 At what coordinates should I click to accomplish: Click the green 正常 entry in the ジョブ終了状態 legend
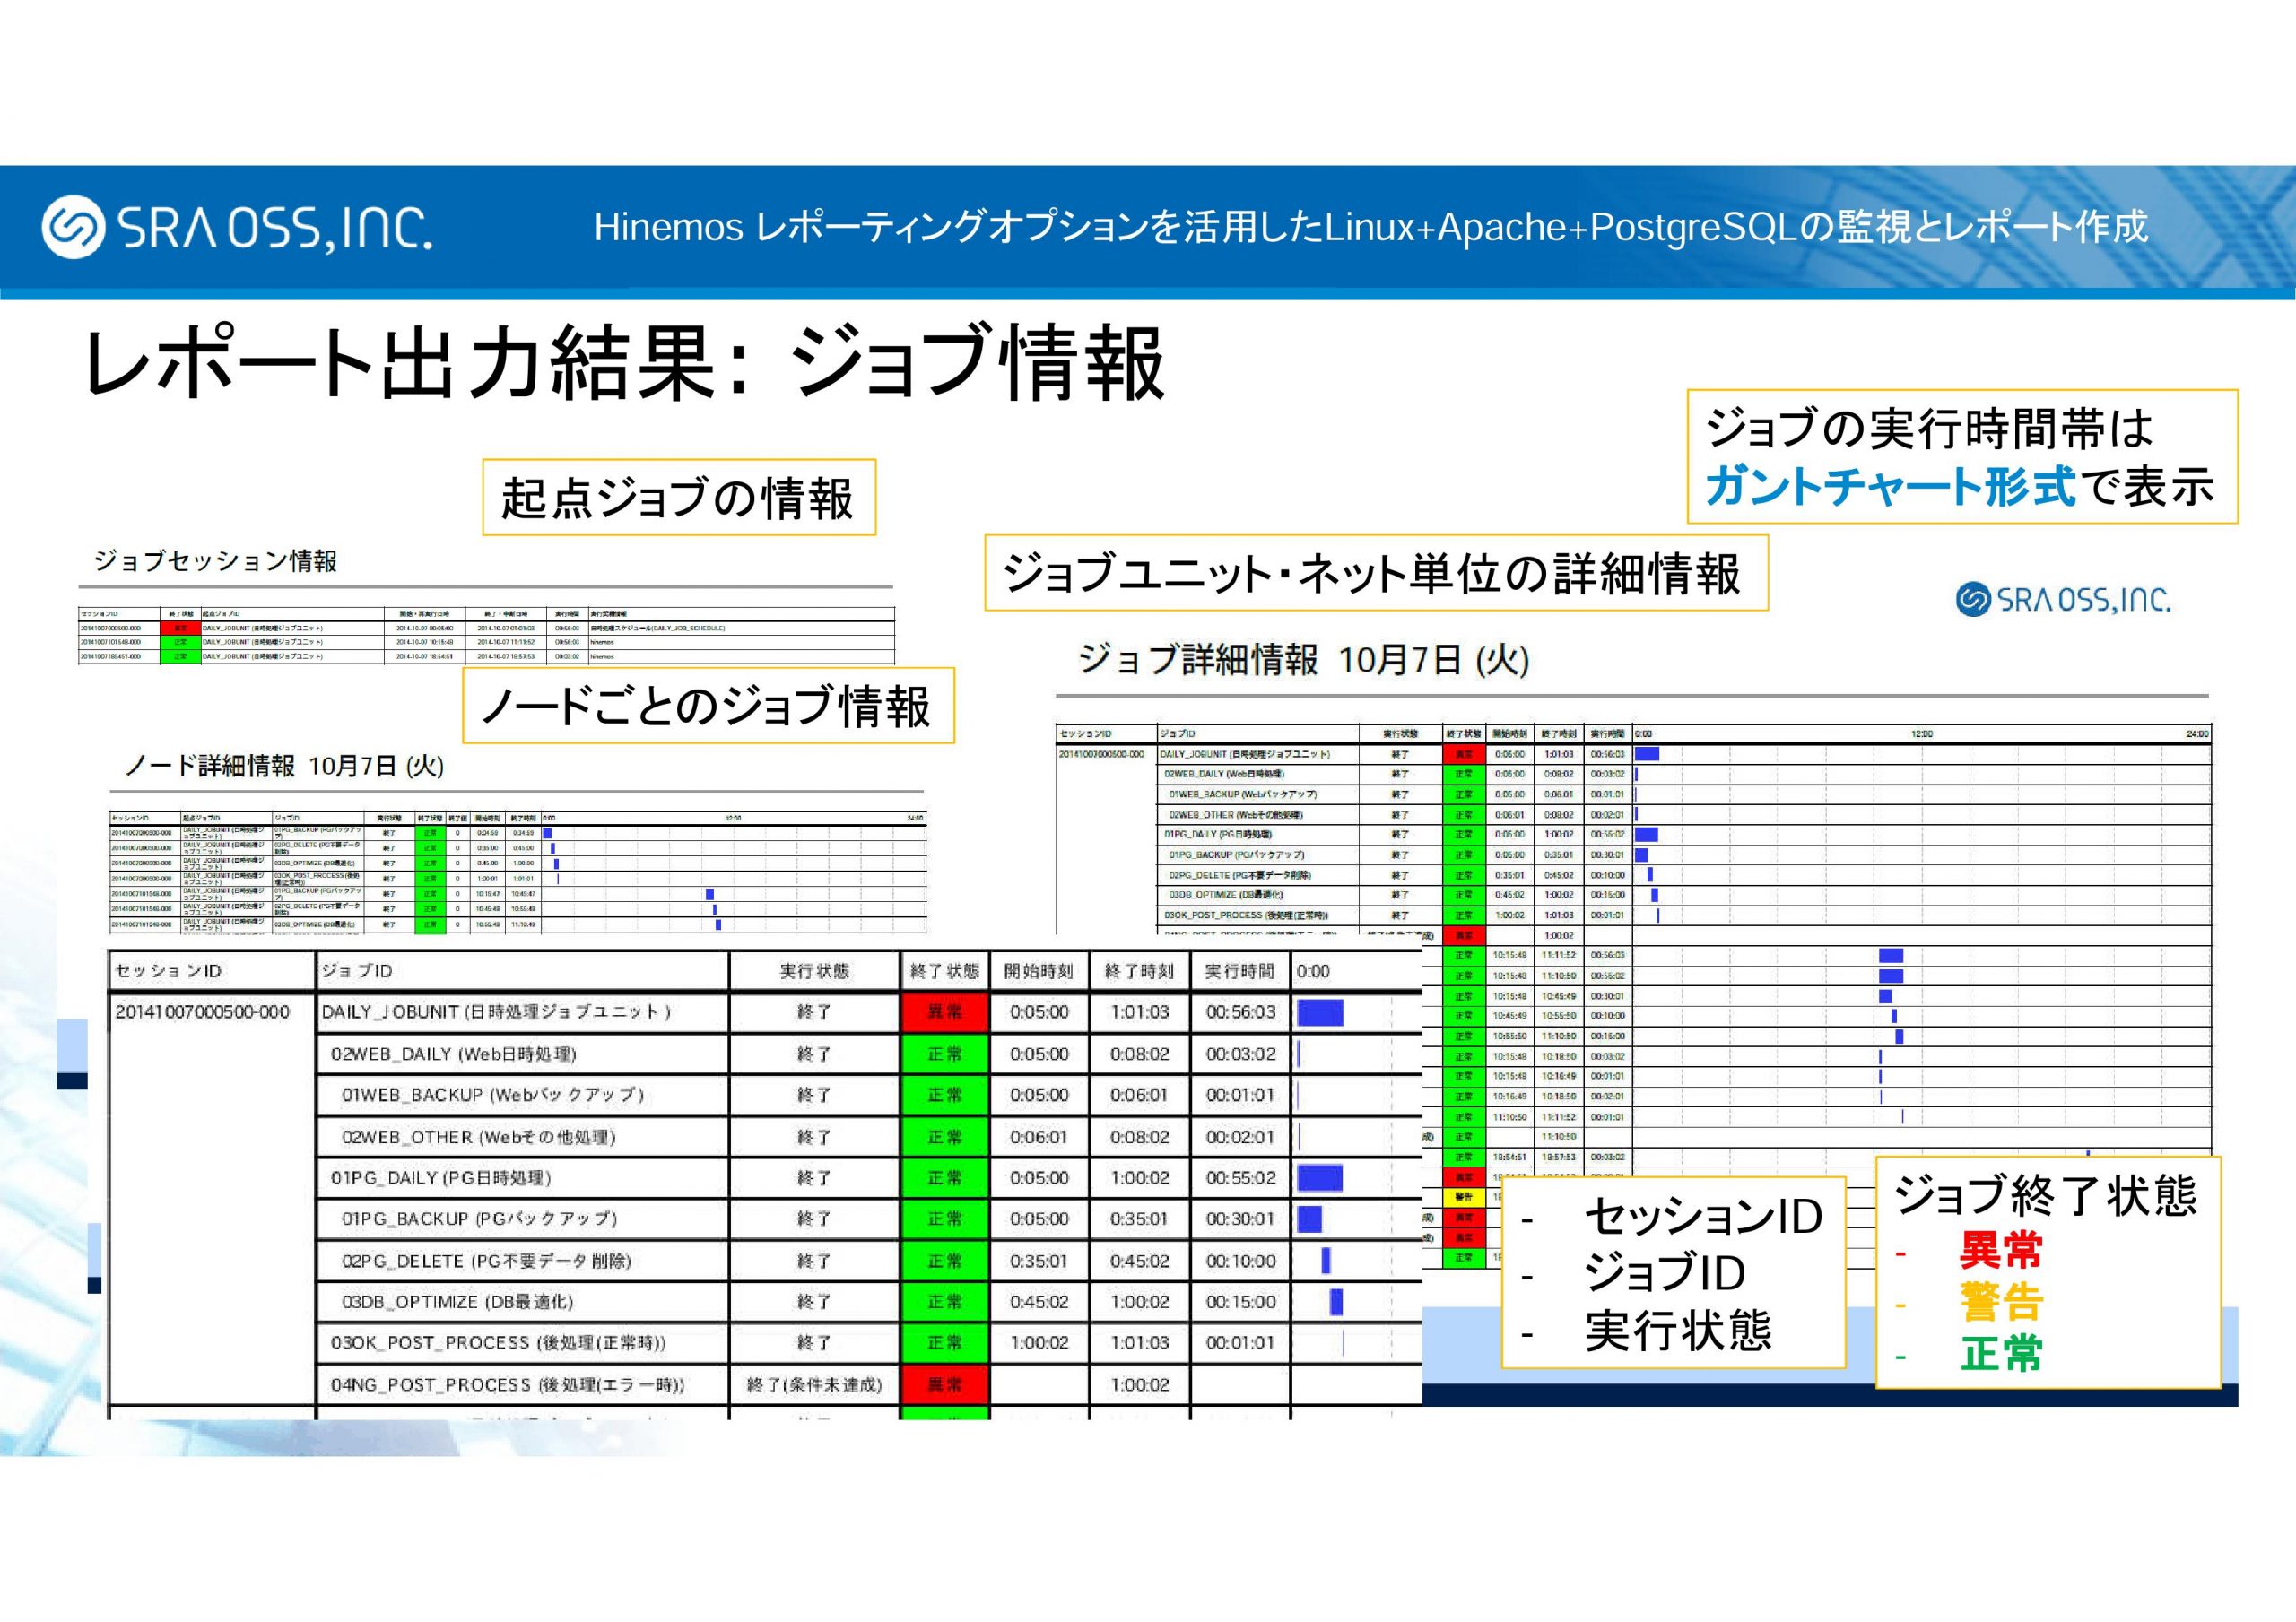pyautogui.click(x=2001, y=1355)
